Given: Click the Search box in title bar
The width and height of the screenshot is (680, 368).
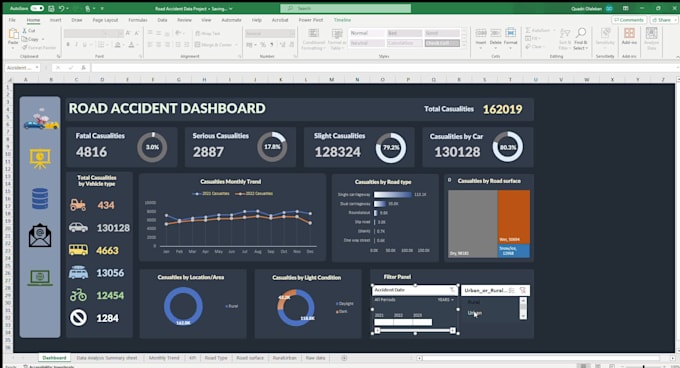Looking at the screenshot, I should [x=346, y=8].
